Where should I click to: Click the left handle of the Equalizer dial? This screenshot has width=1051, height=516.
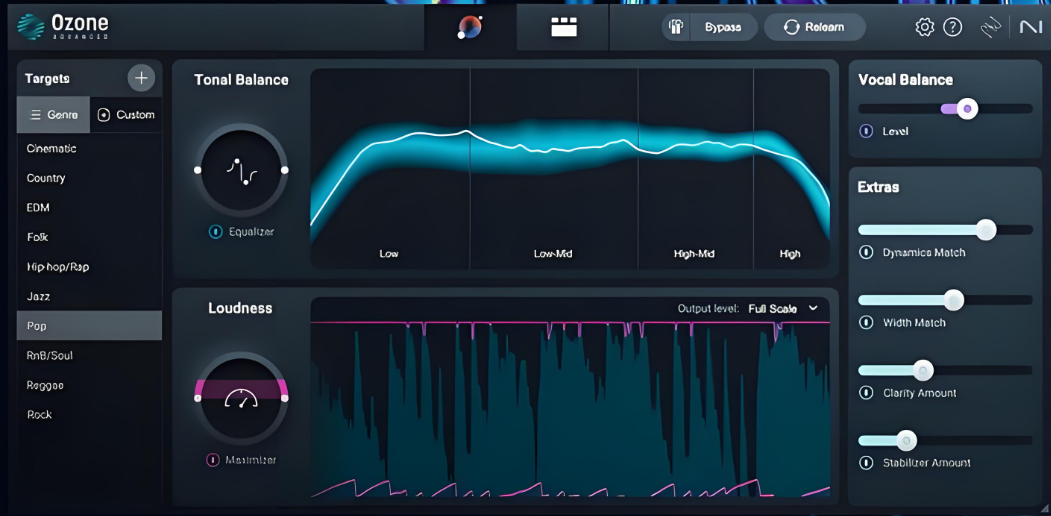tap(198, 170)
